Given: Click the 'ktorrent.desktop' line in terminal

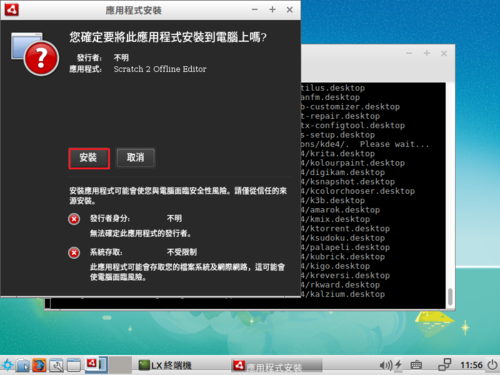Looking at the screenshot, I should (x=346, y=228).
